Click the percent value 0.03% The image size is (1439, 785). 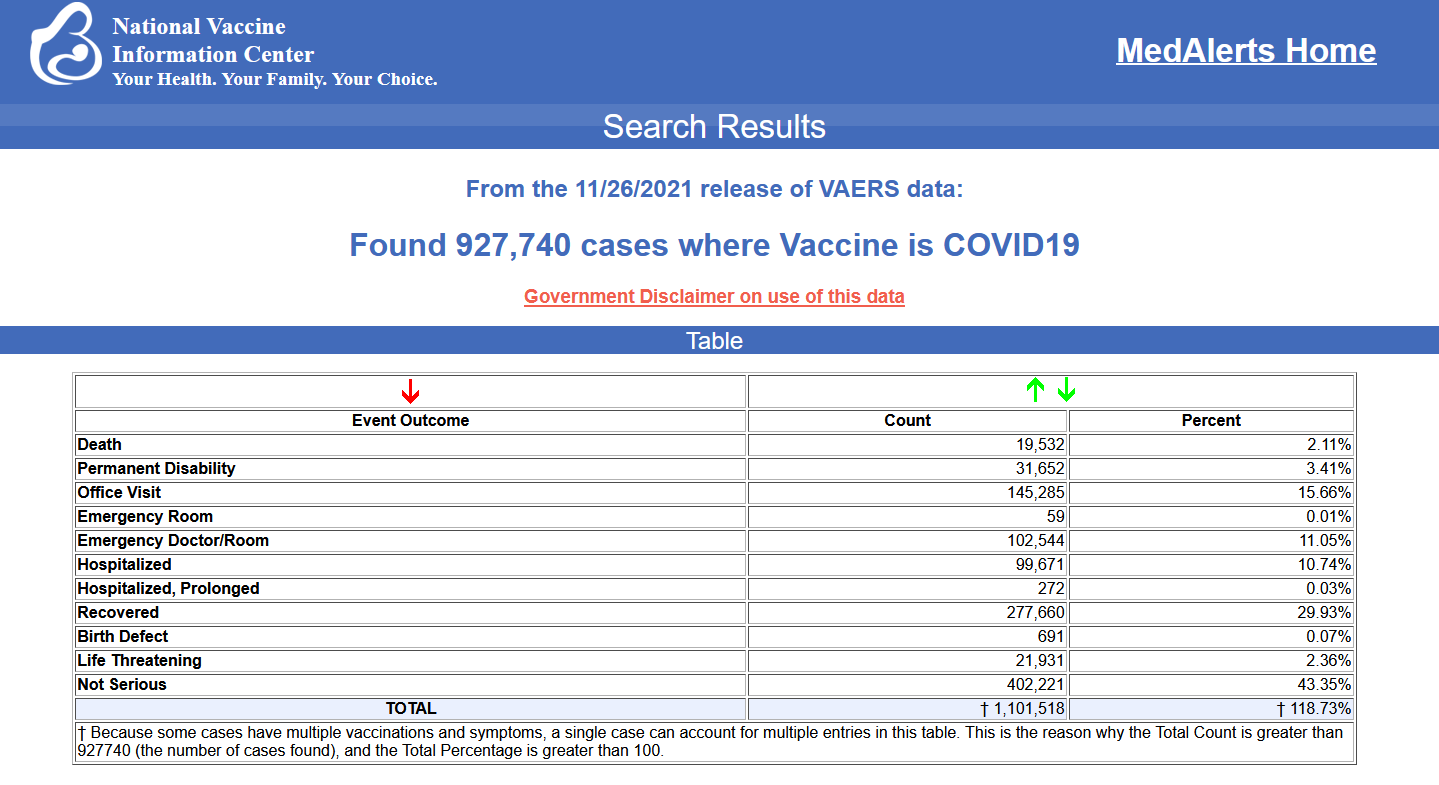click(1330, 588)
